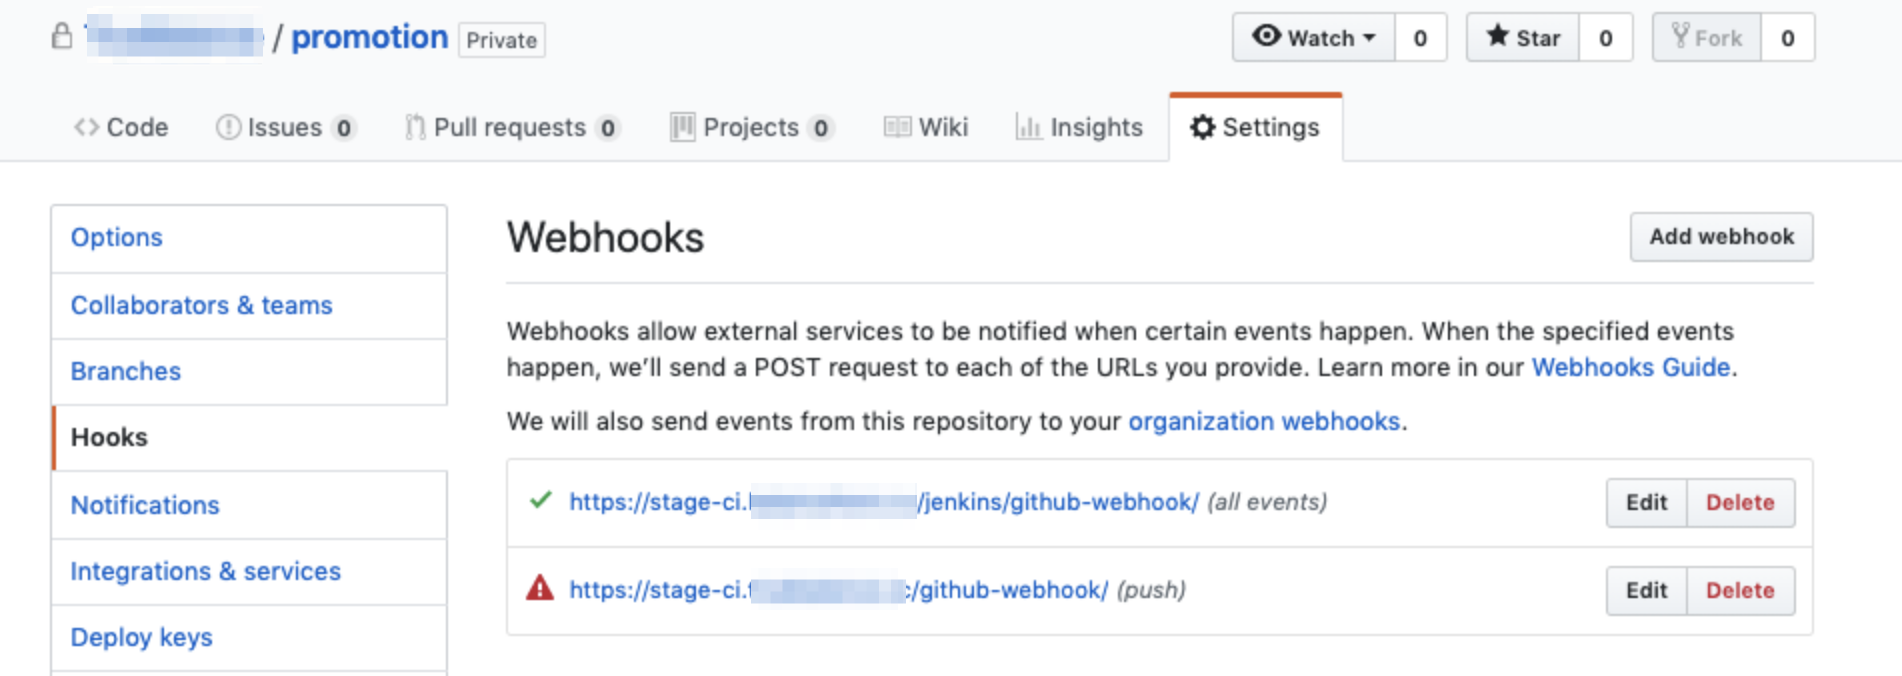Click the red warning triangle icon
Viewport: 1902px width, 676px height.
point(540,588)
